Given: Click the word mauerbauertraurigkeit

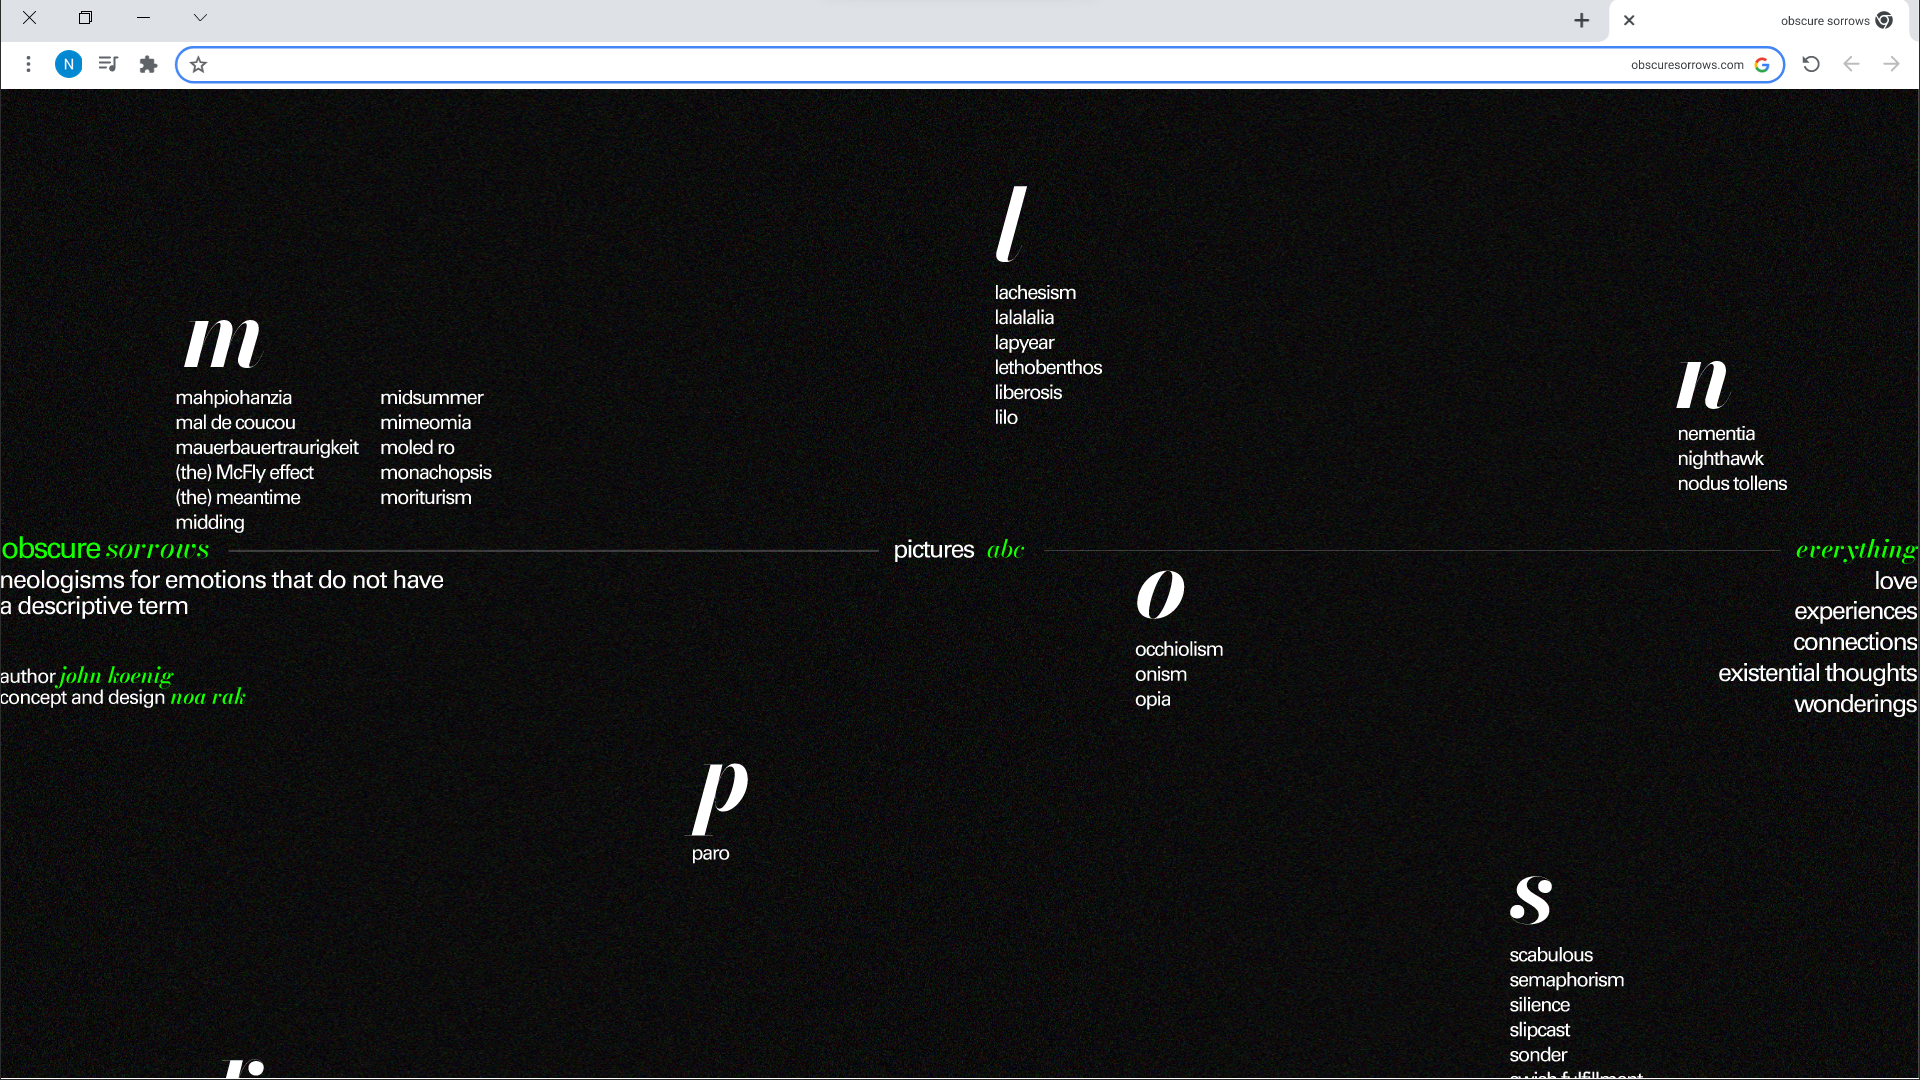Looking at the screenshot, I should click(266, 448).
